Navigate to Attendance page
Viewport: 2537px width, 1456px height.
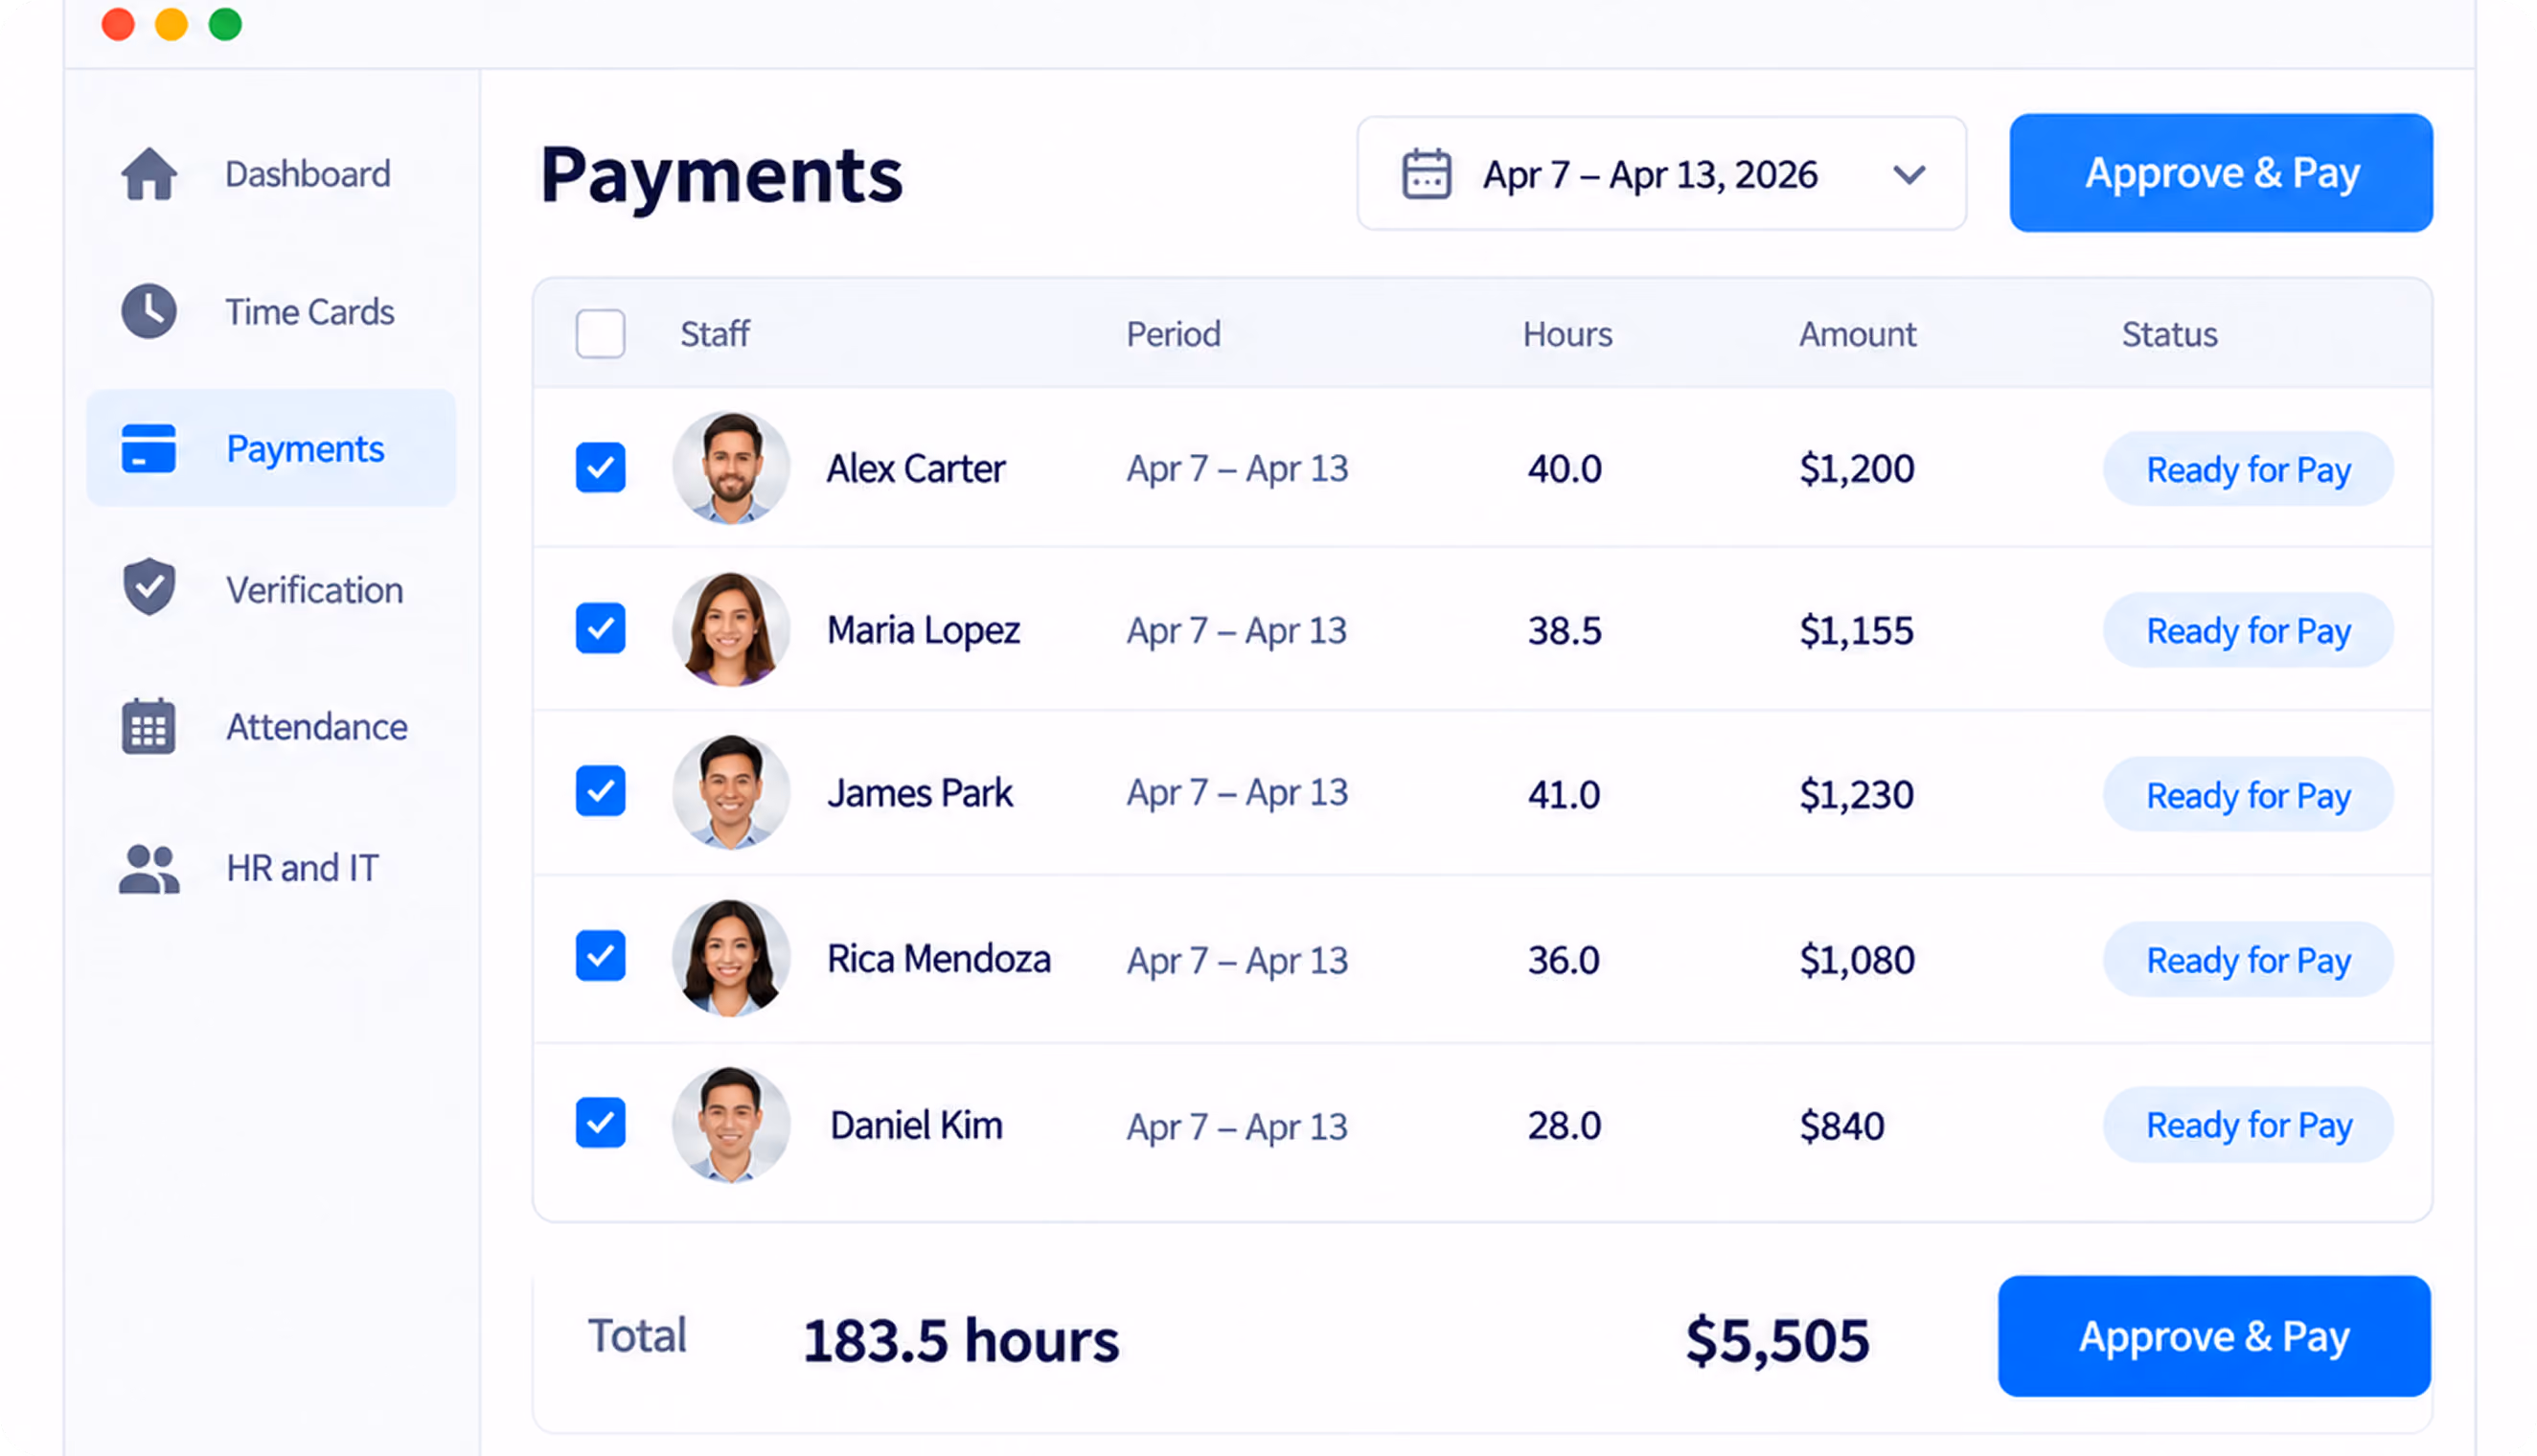[271, 727]
